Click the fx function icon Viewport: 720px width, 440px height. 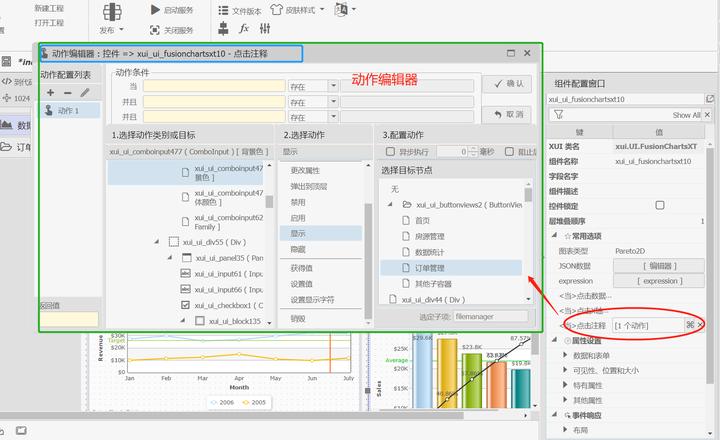pyautogui.click(x=244, y=28)
